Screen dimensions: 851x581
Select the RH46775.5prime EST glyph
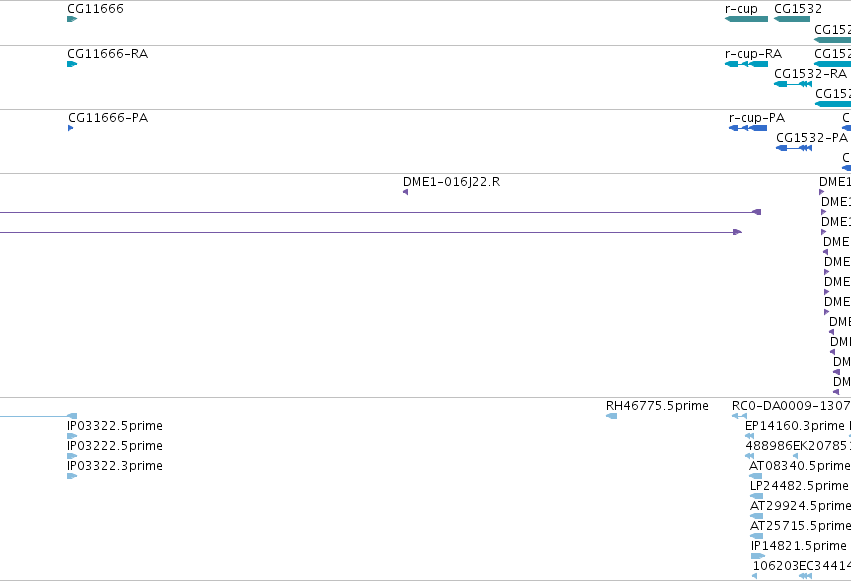[x=611, y=416]
